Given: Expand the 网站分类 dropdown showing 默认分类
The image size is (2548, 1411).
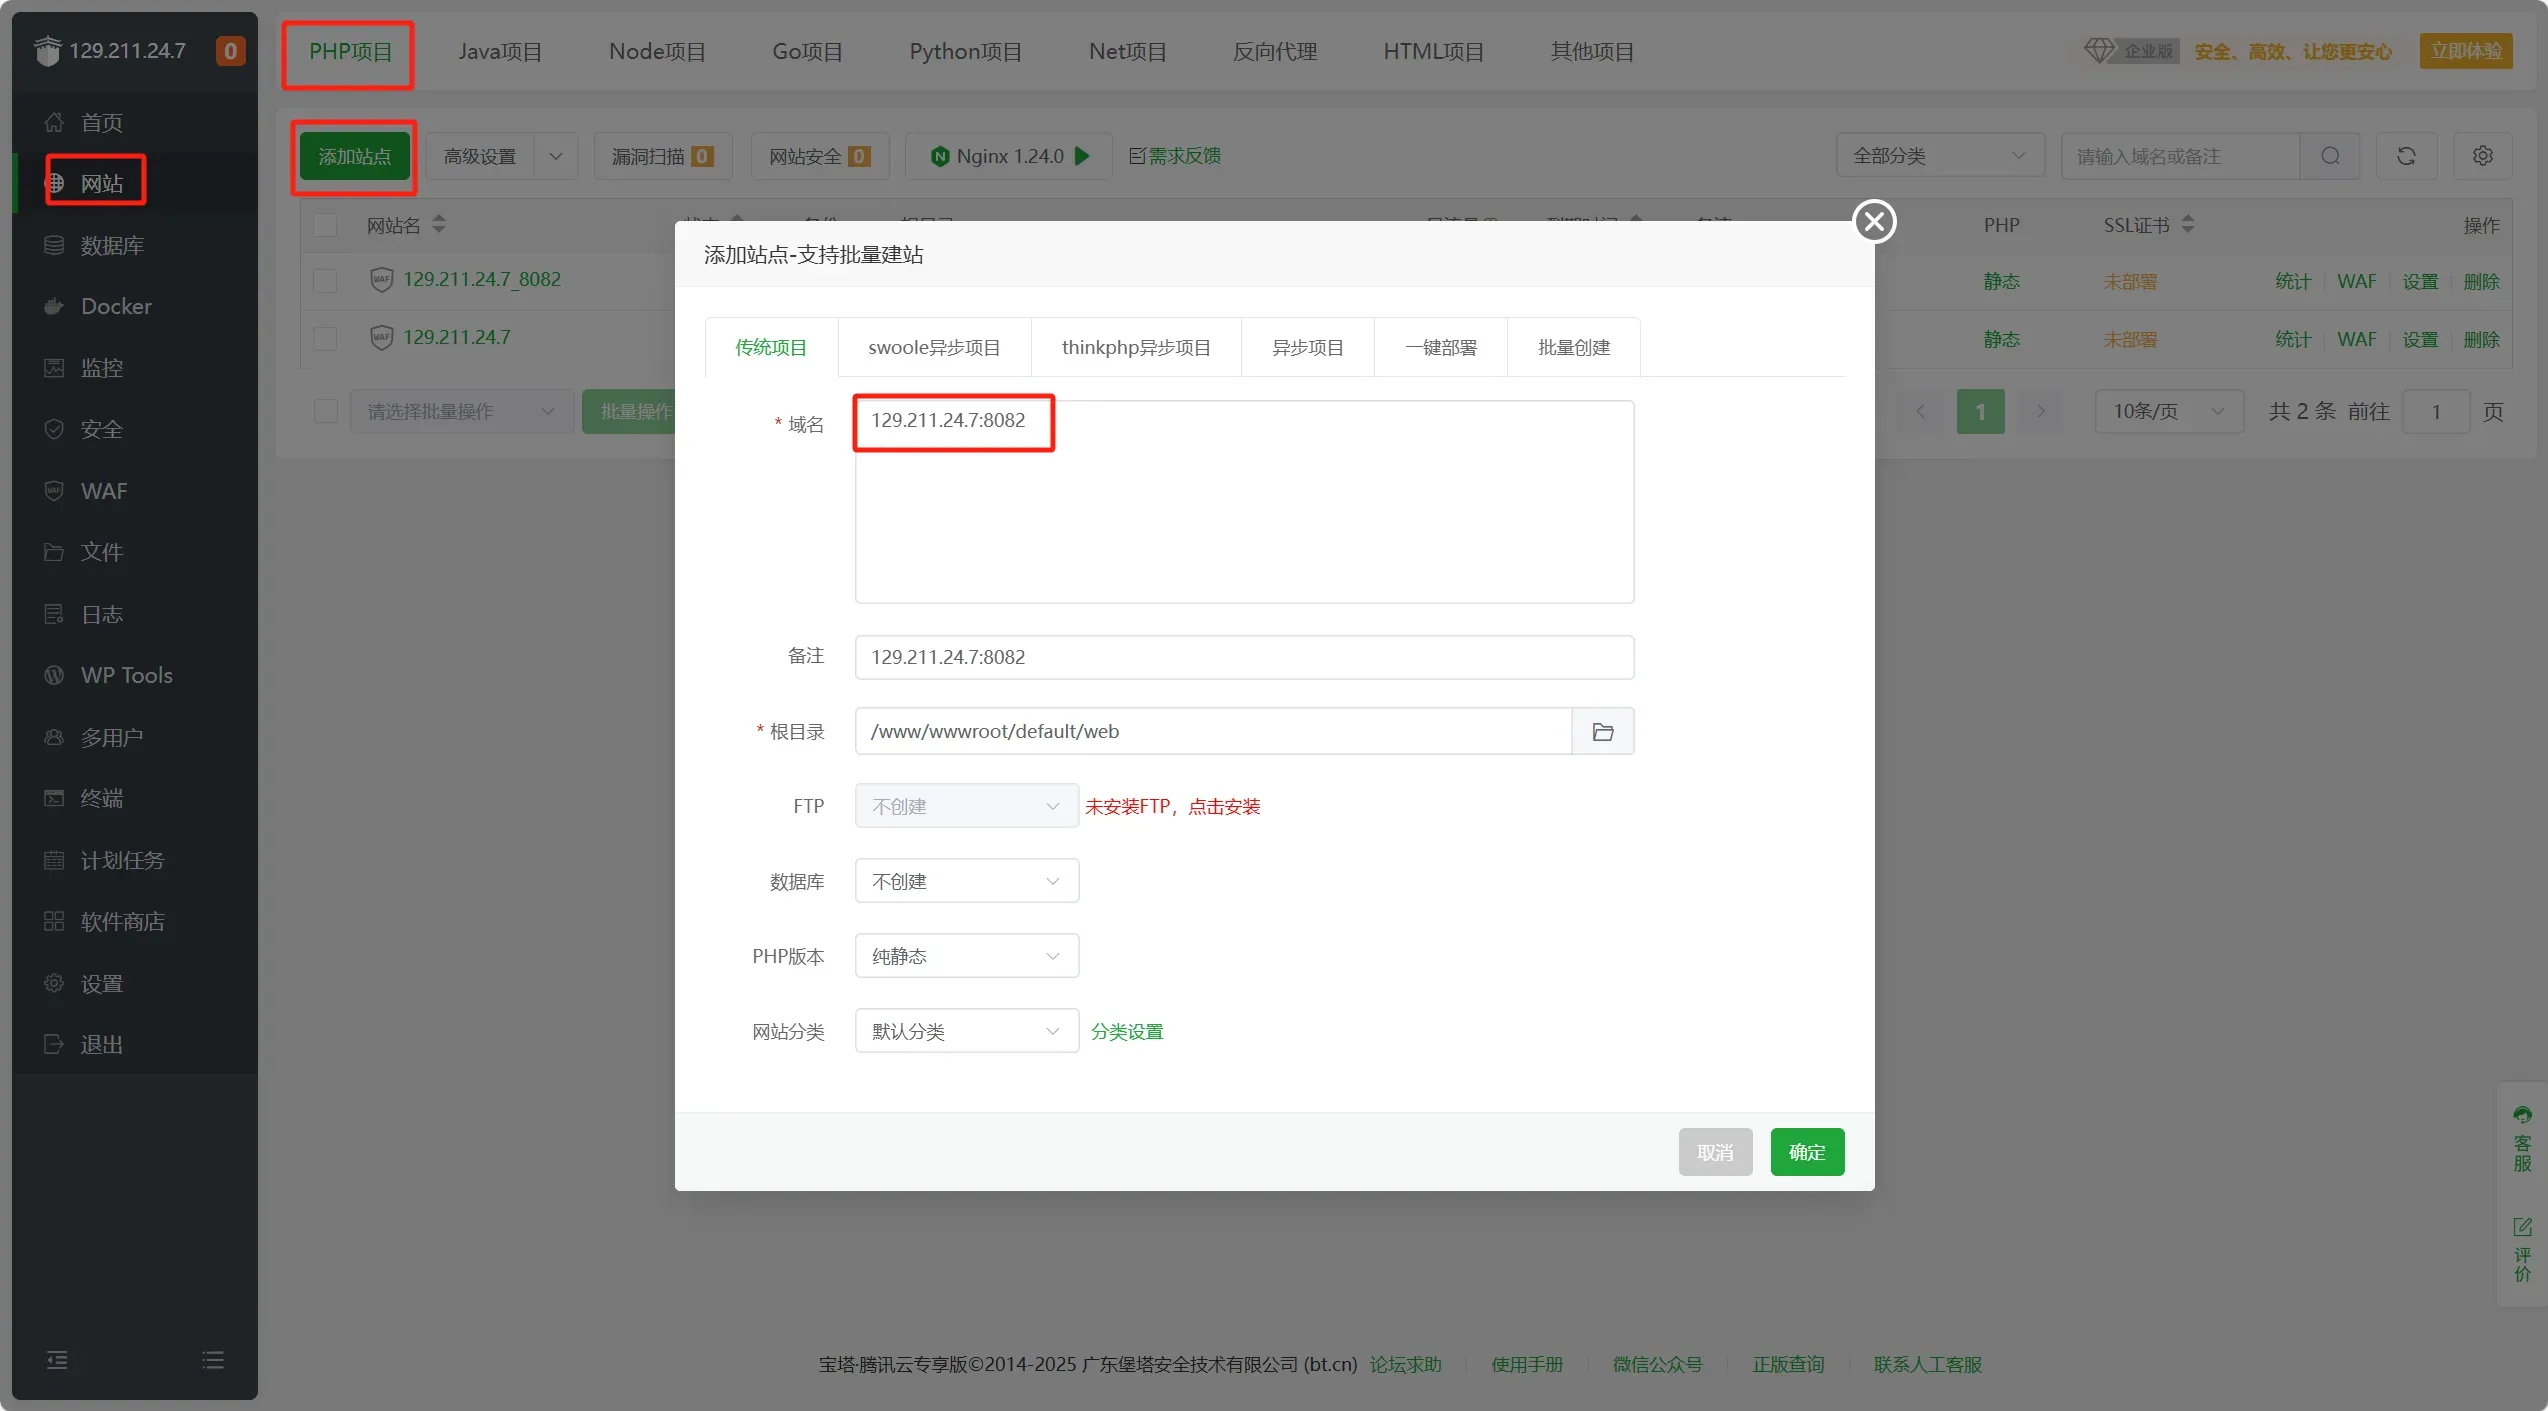Looking at the screenshot, I should (966, 1031).
